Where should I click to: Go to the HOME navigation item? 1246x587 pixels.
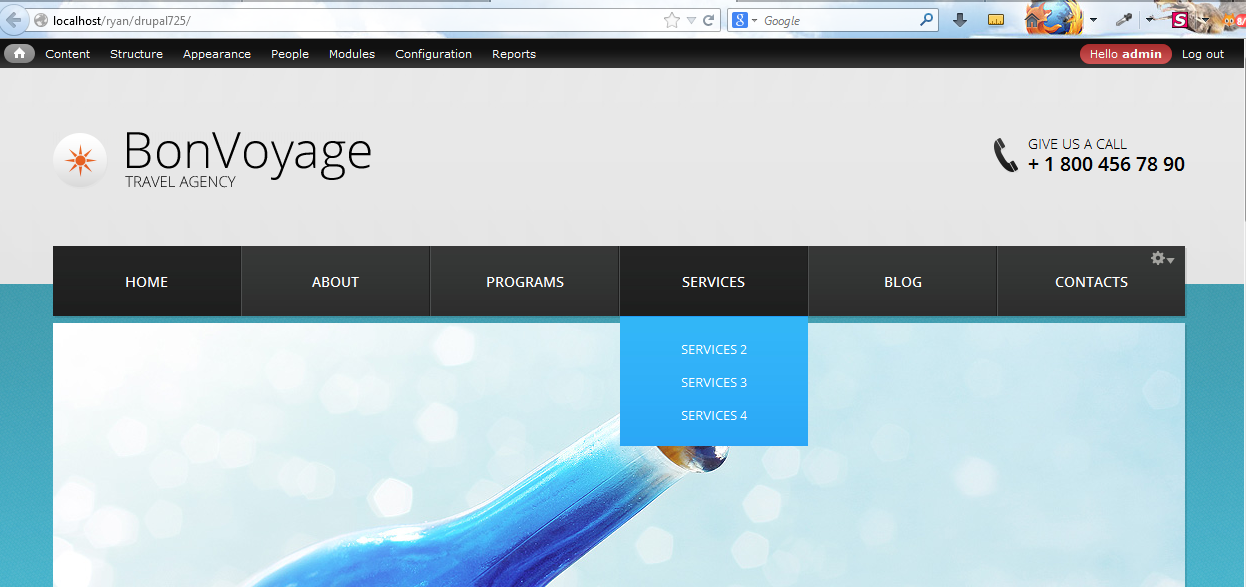tap(147, 282)
